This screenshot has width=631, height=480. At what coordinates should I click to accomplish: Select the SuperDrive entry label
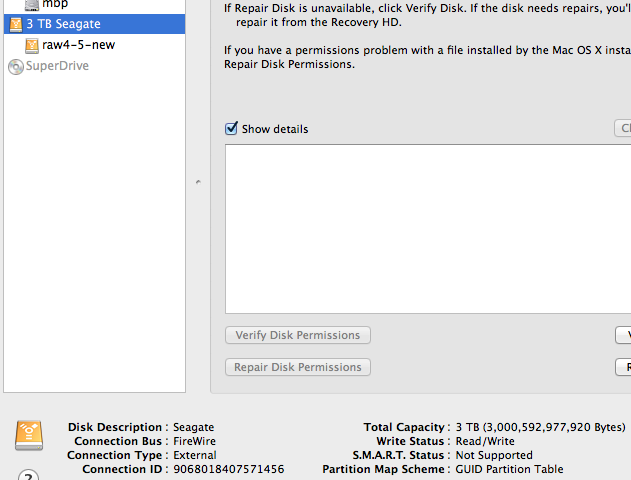pyautogui.click(x=57, y=66)
